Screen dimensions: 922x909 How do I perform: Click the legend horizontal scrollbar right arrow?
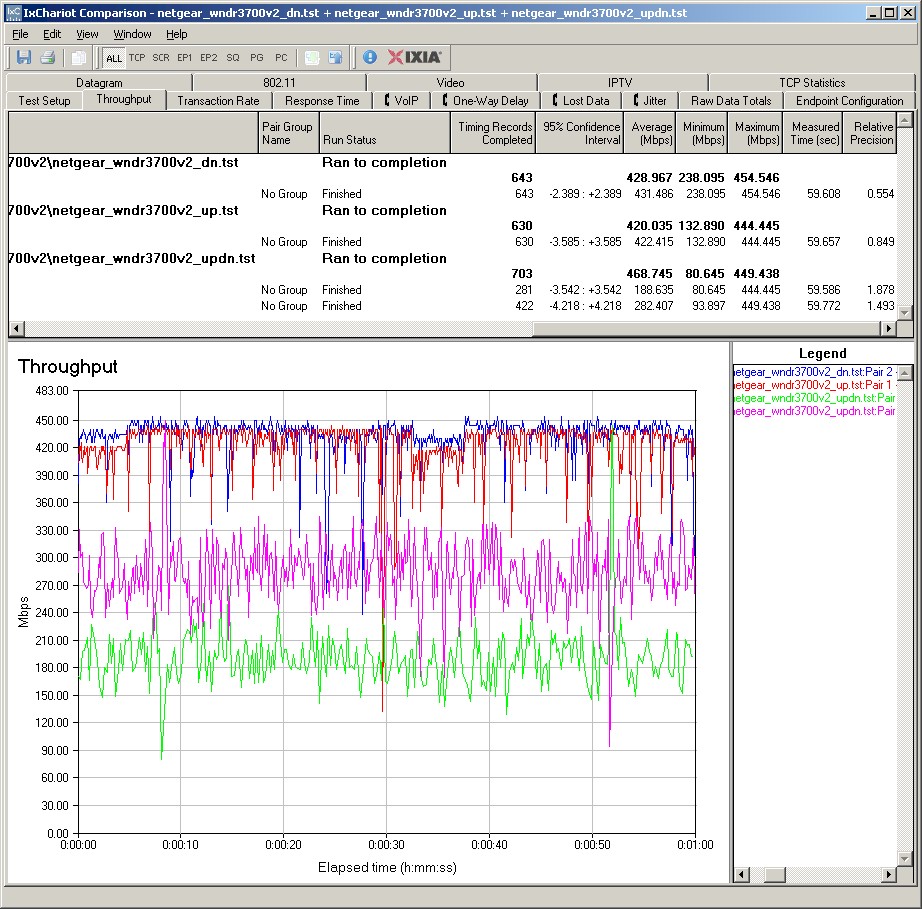[x=888, y=875]
